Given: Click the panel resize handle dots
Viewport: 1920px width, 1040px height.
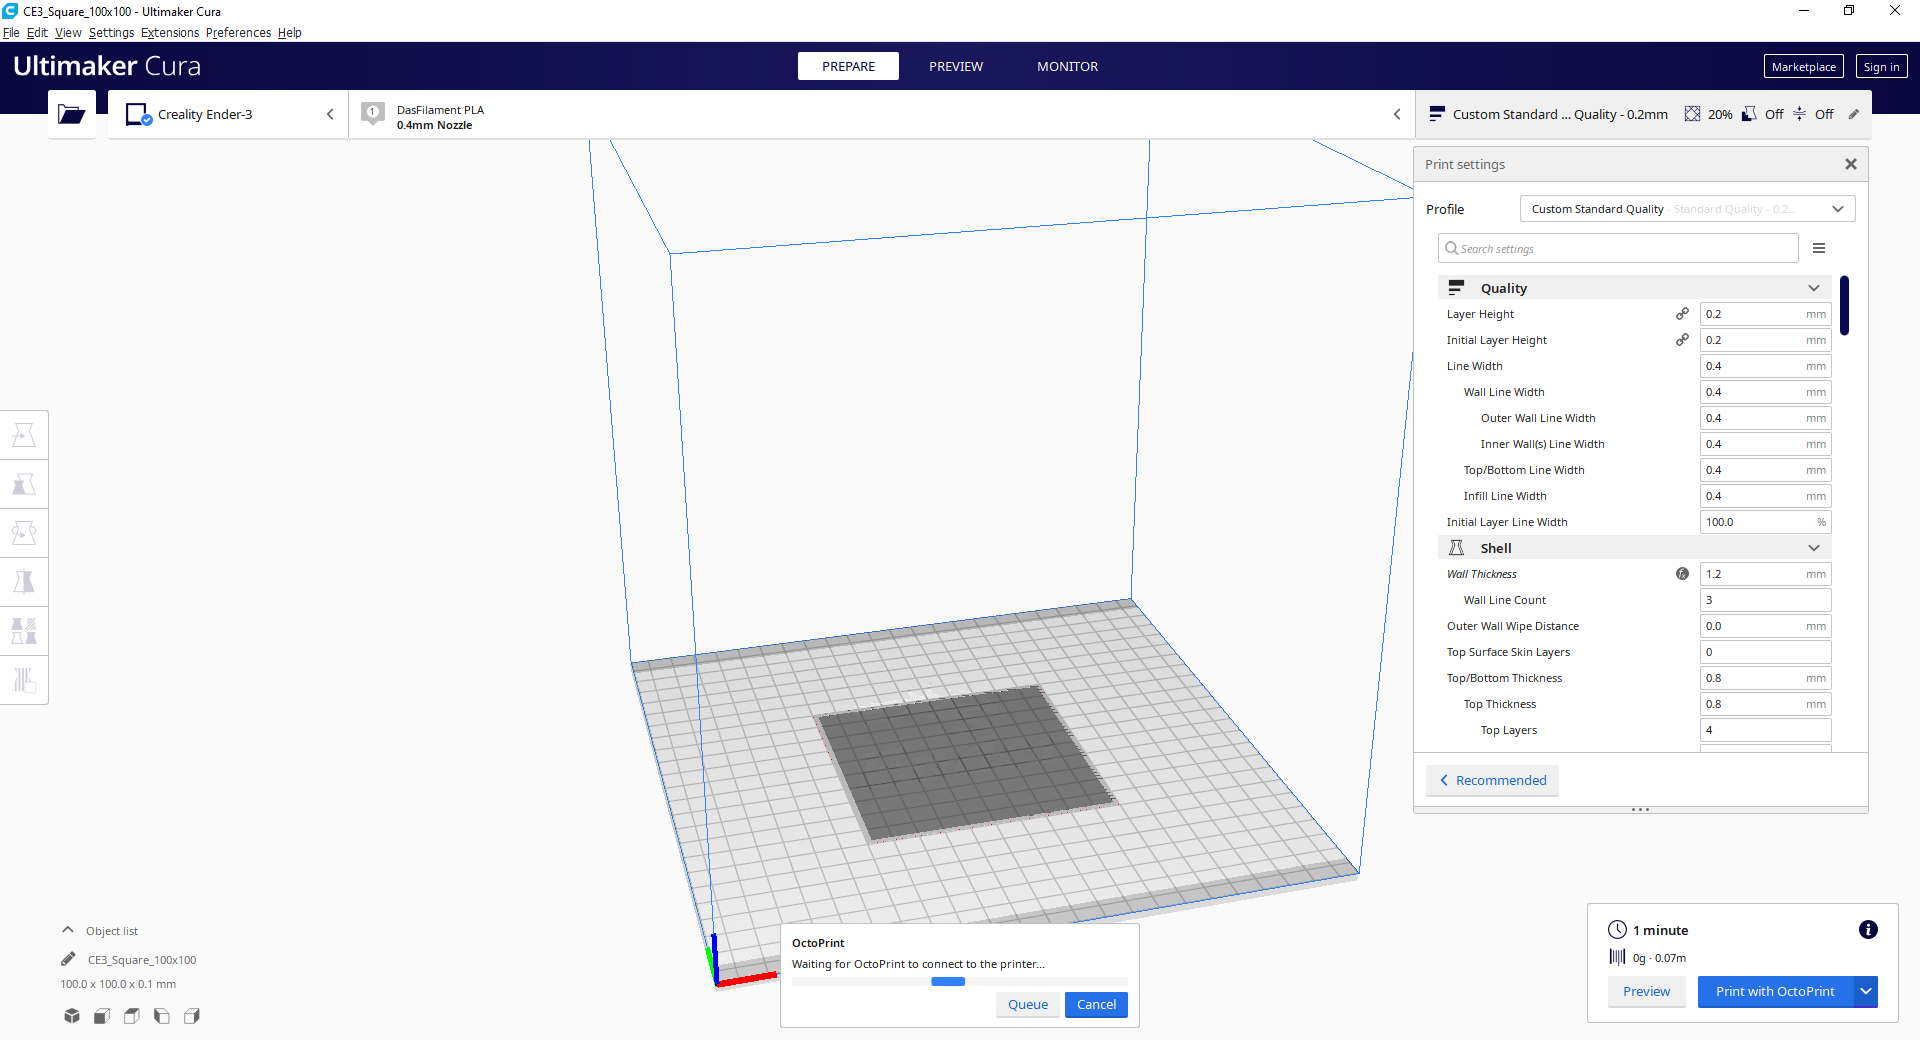Looking at the screenshot, I should [1640, 810].
